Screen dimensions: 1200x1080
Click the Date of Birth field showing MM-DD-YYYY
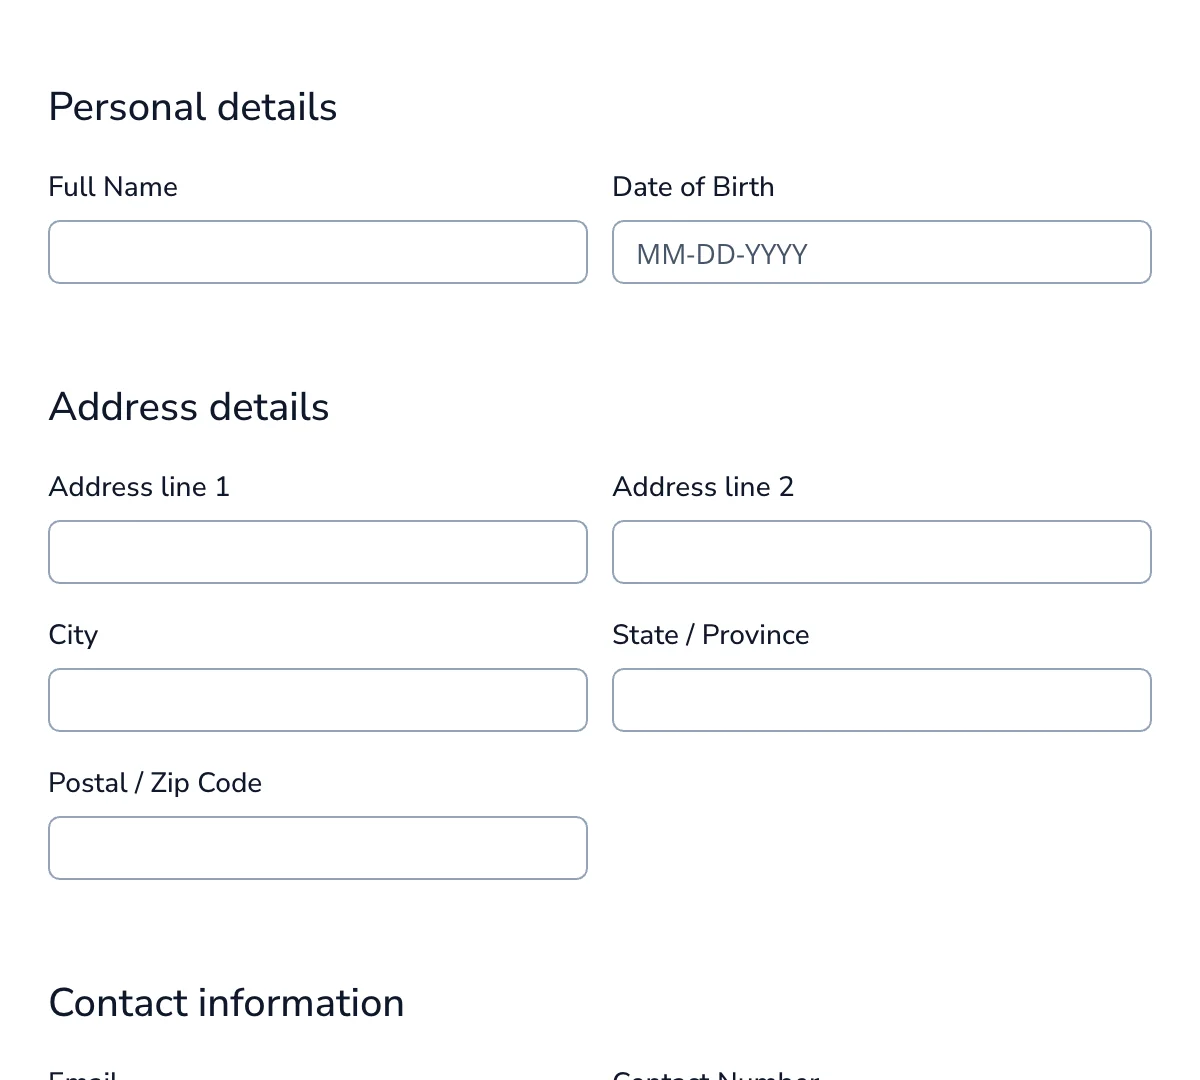click(881, 252)
